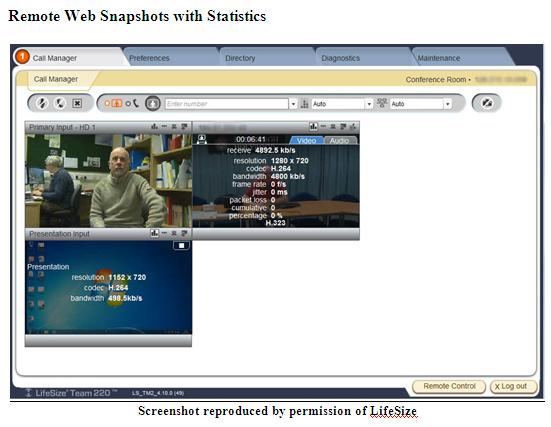Click the medium-size icon in remote call header
This screenshot has height=427, width=551.
click(x=333, y=127)
